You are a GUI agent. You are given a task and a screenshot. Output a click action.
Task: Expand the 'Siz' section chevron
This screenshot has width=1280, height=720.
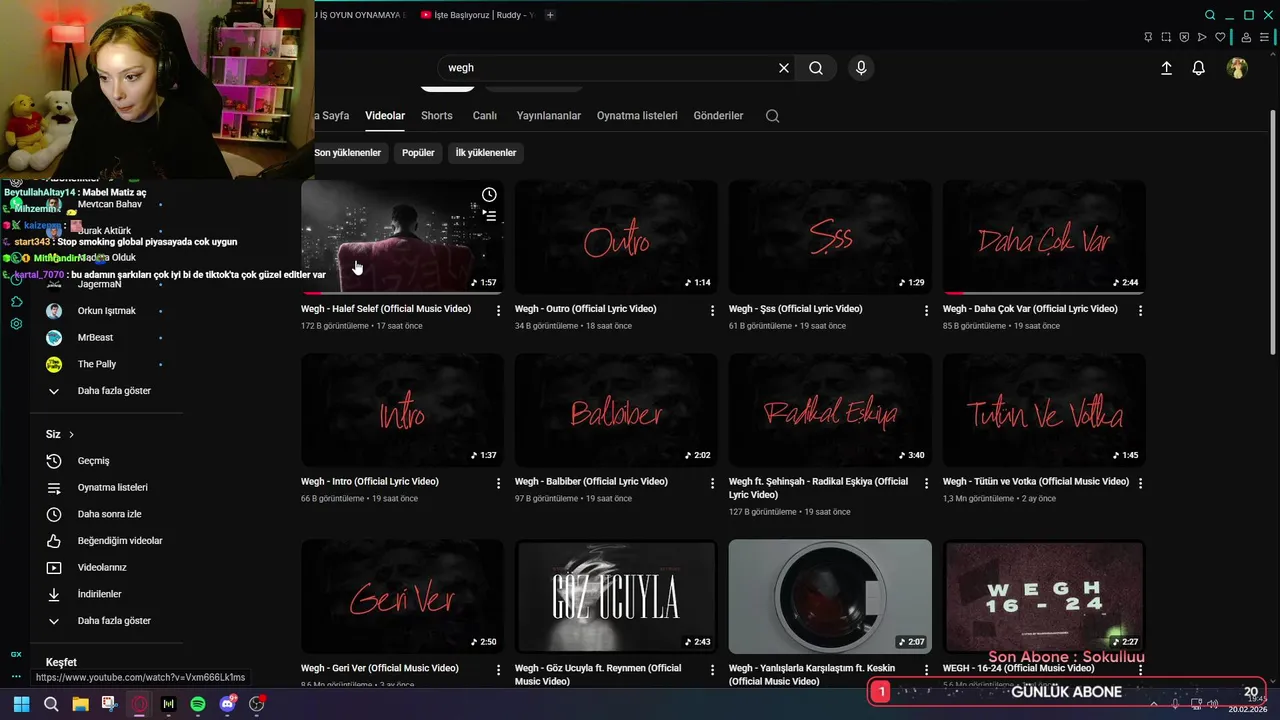[71, 435]
